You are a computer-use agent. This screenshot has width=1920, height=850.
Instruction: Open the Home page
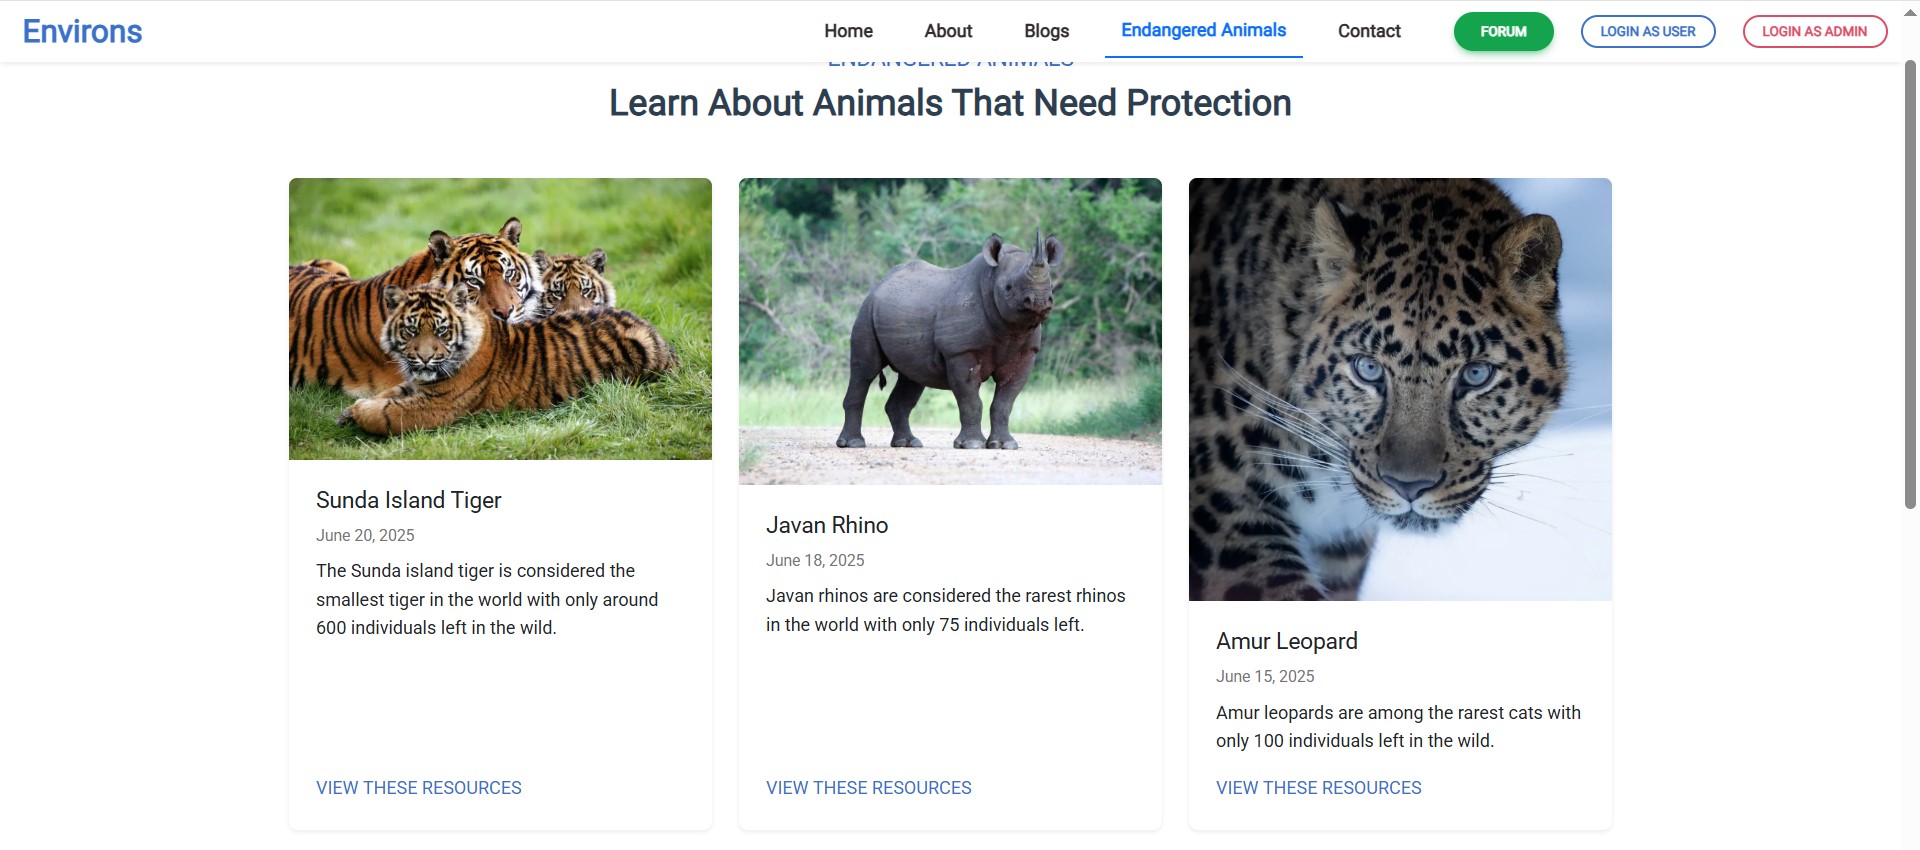click(x=847, y=31)
